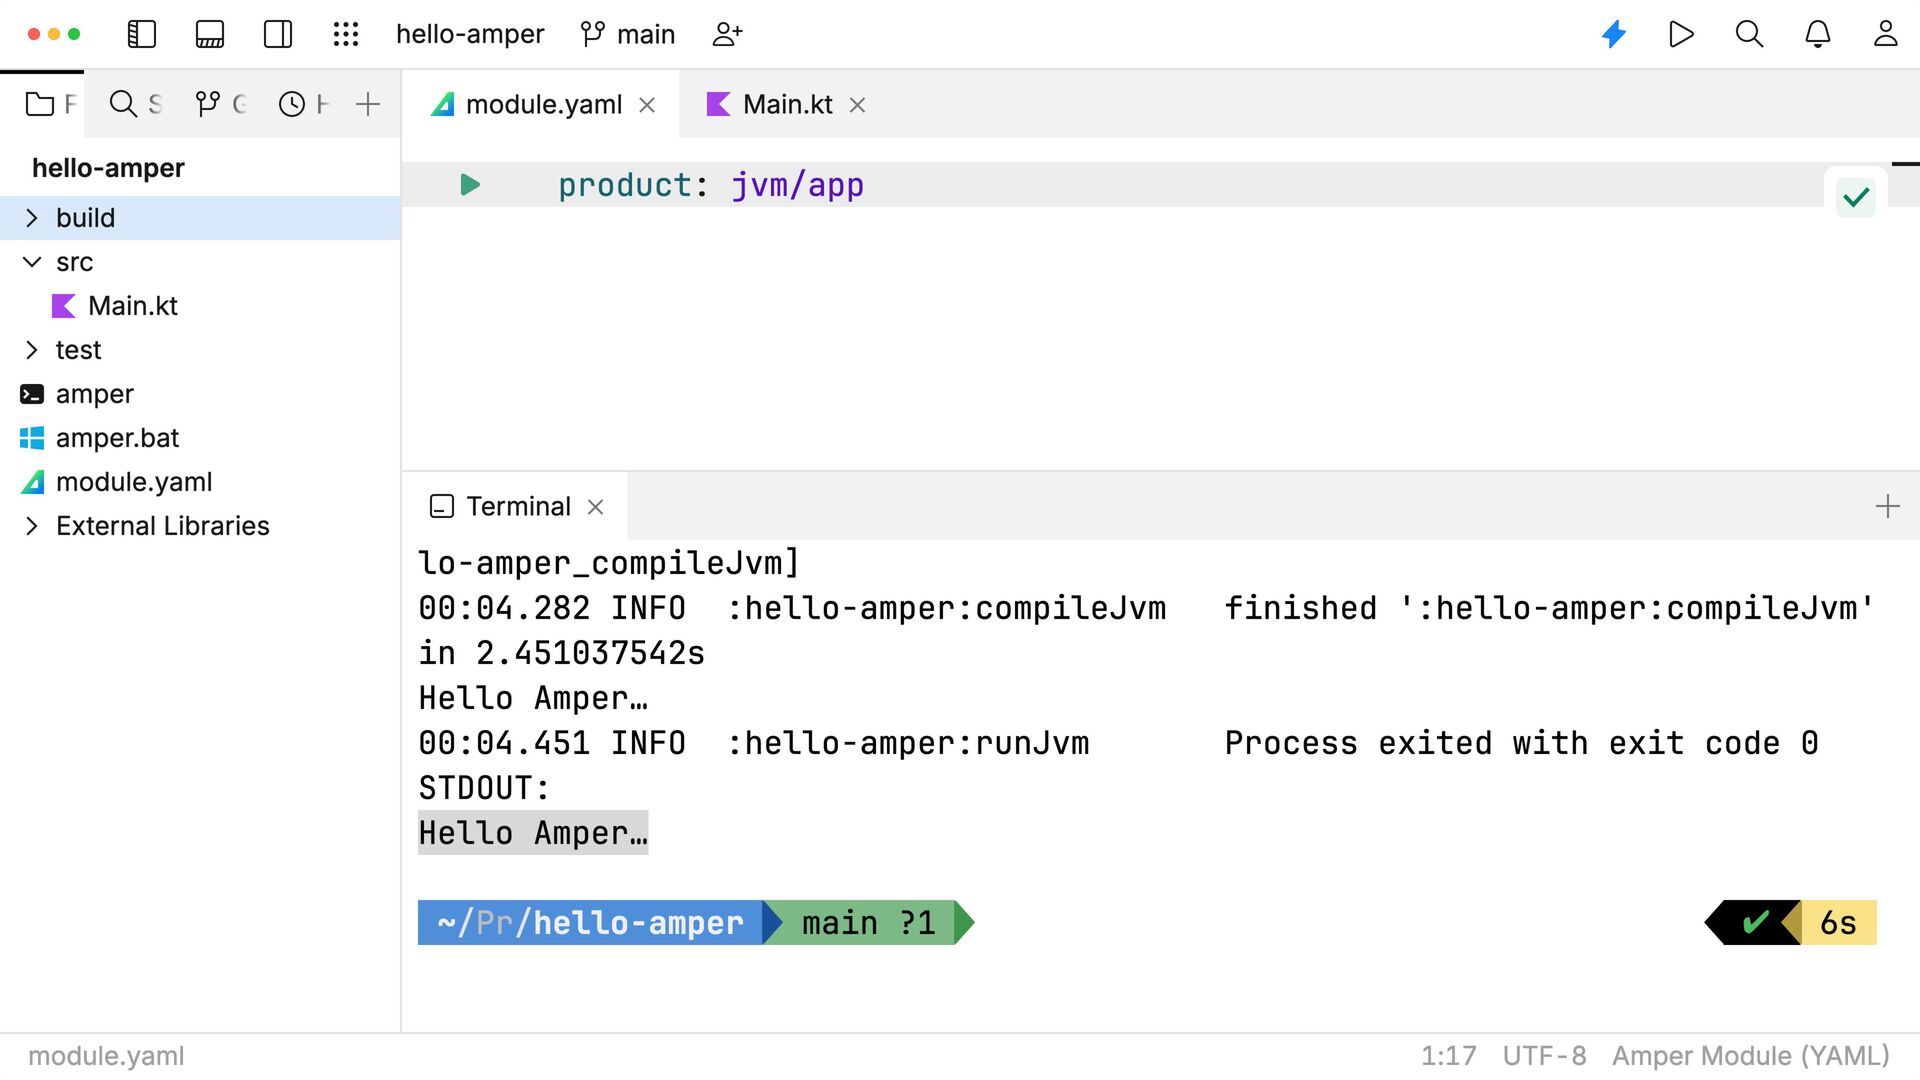Switch to the Git sidebar tab
Screen dimensions: 1920x1080
220,104
